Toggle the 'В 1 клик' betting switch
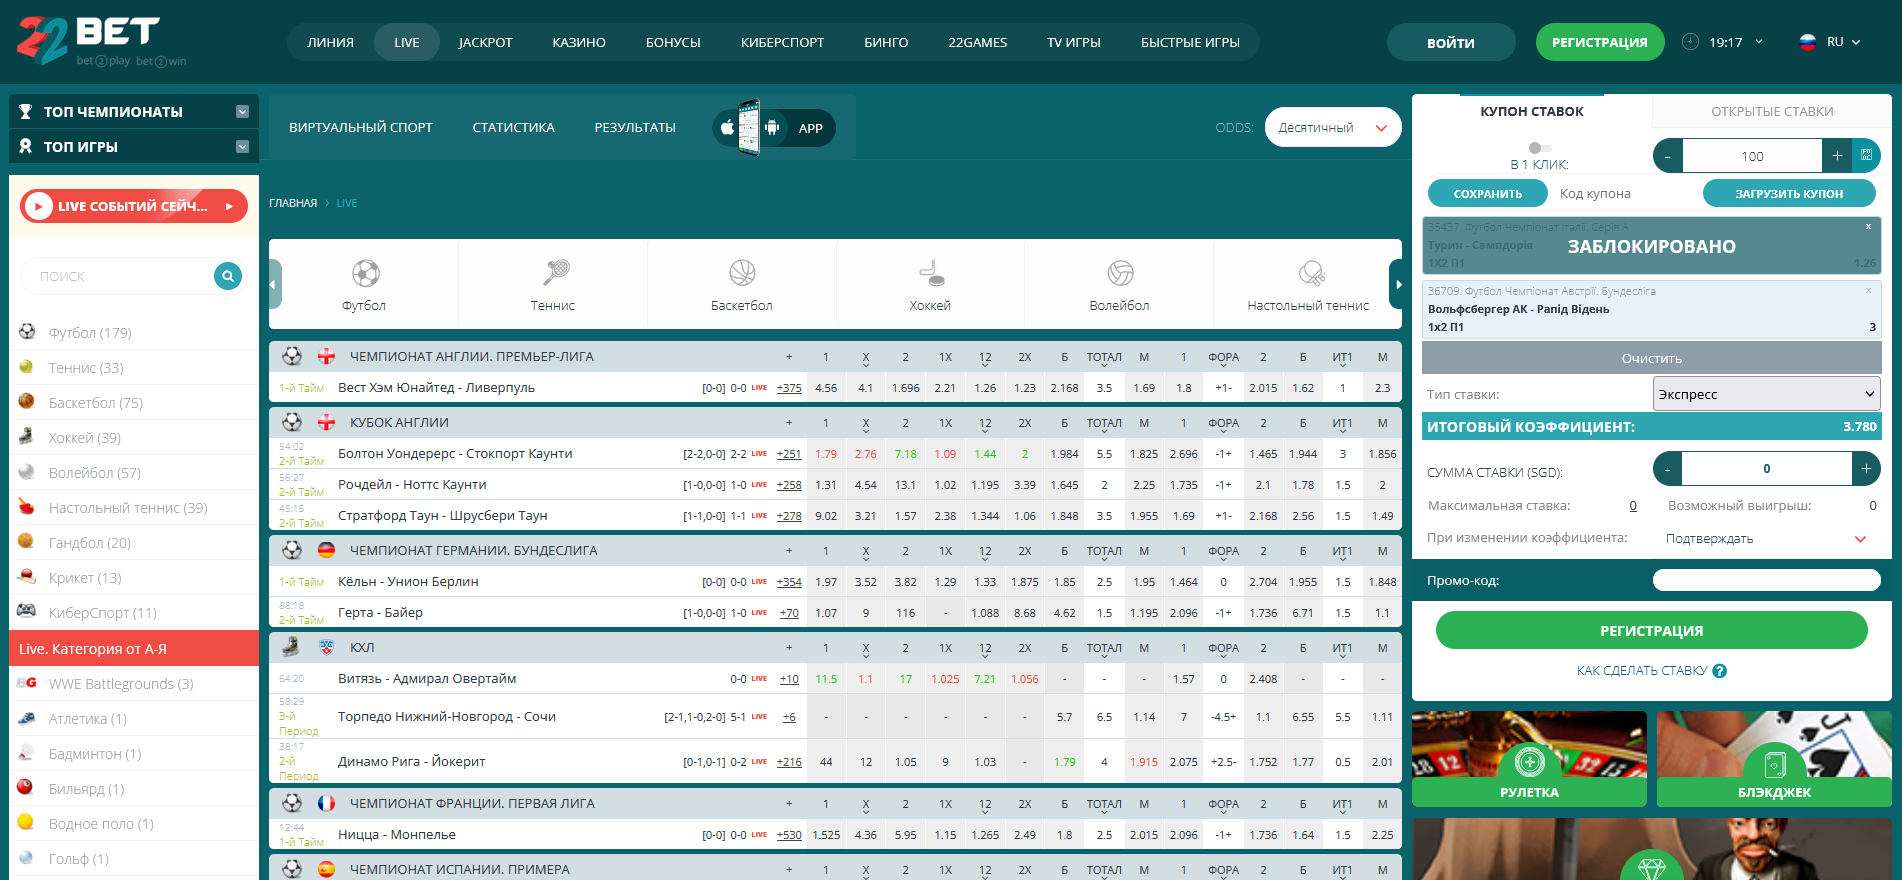This screenshot has width=1902, height=880. 1538,148
